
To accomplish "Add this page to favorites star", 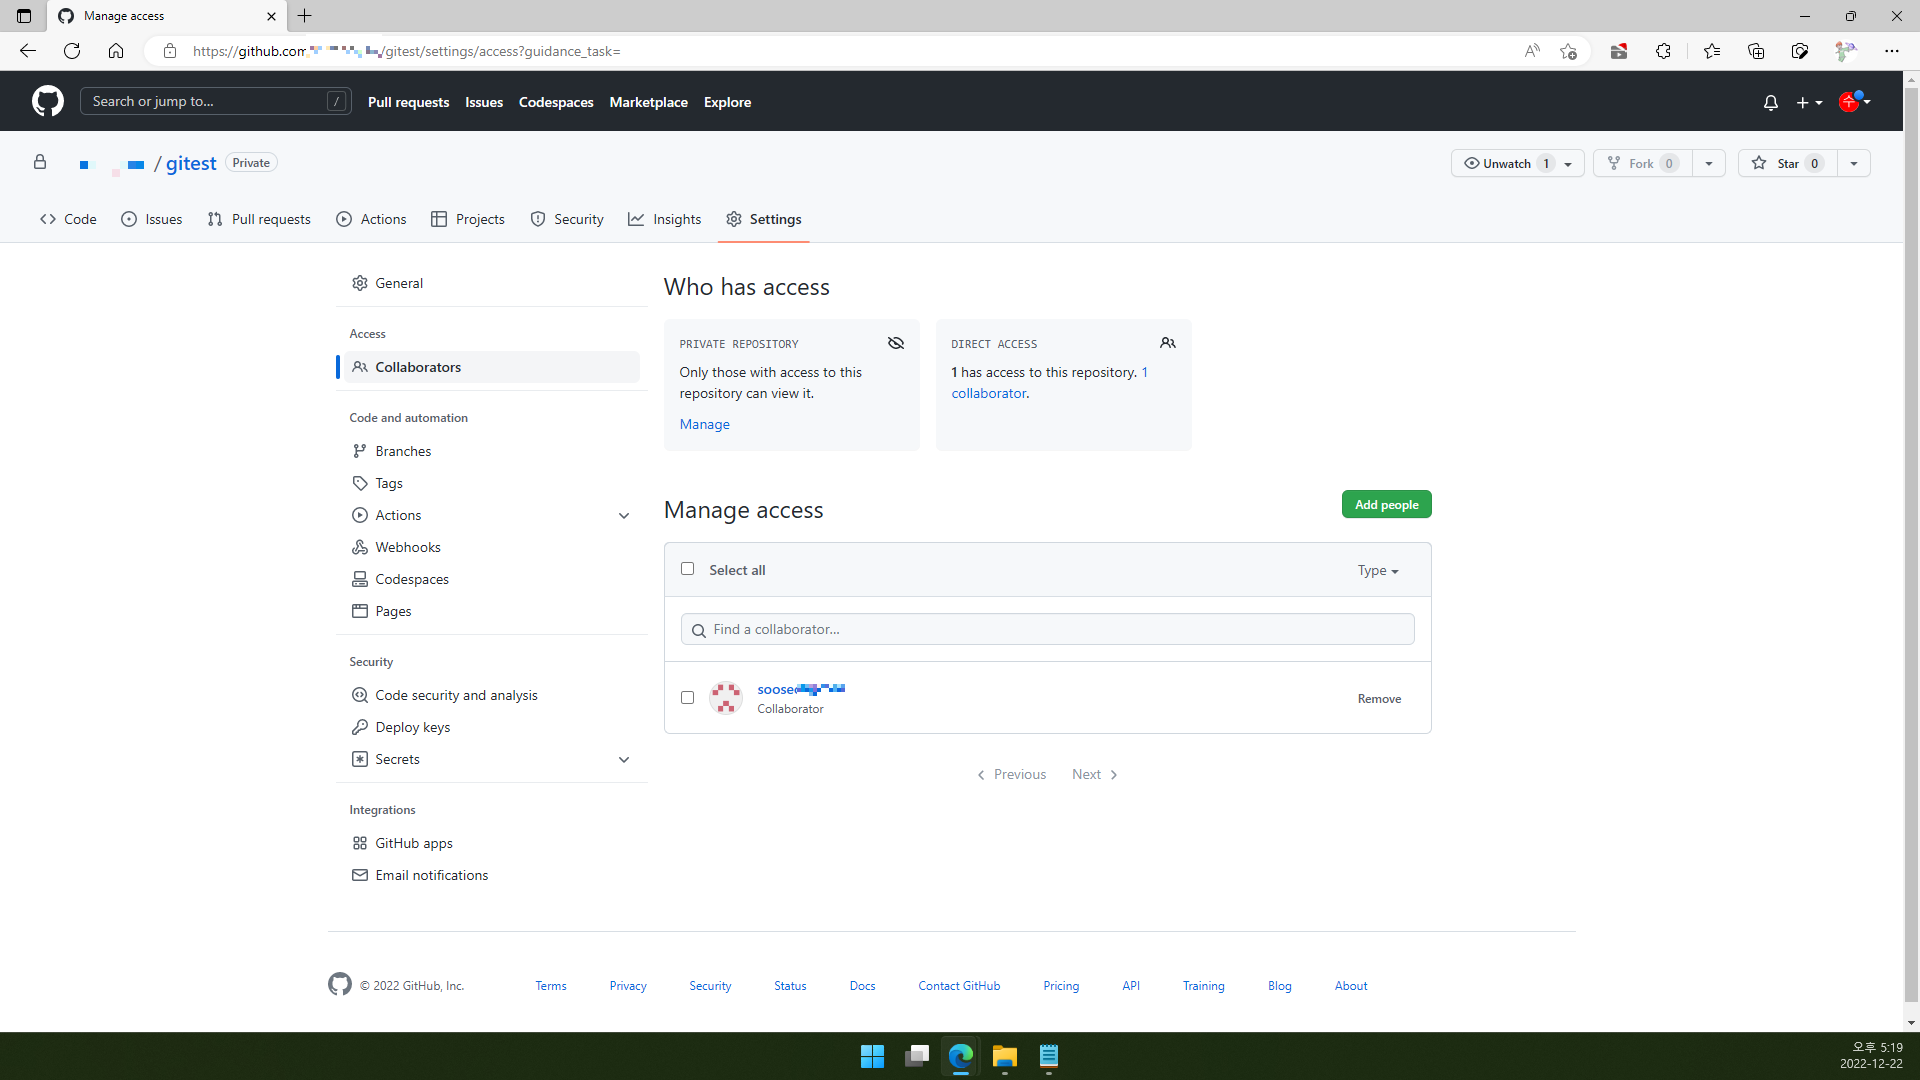I will [1568, 51].
